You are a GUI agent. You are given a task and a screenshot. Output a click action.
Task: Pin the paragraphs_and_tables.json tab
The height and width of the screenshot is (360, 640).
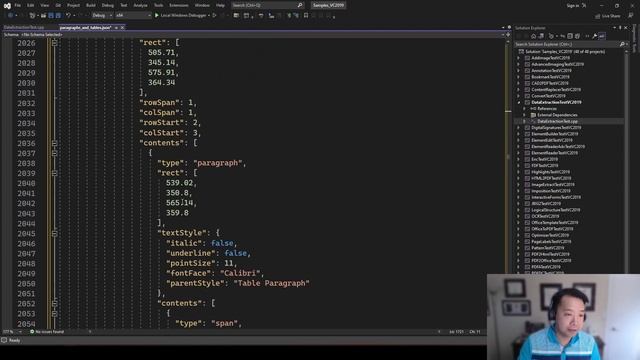pos(116,28)
